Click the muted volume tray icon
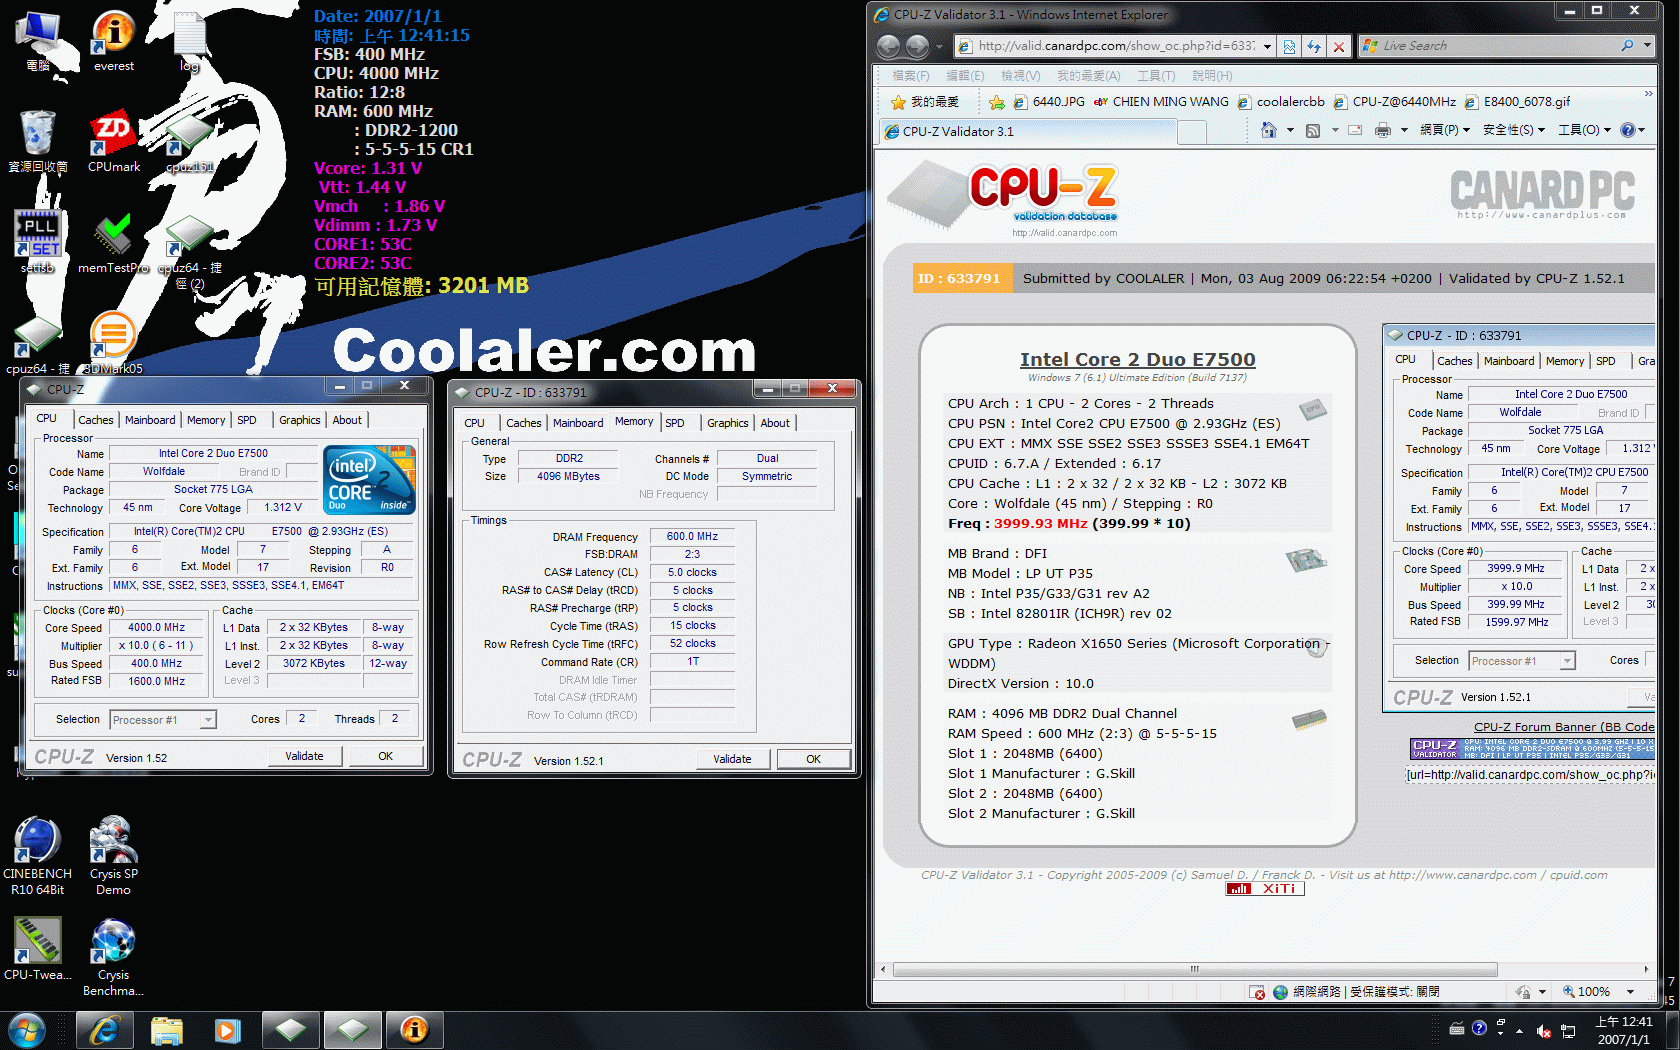 [x=1544, y=1031]
